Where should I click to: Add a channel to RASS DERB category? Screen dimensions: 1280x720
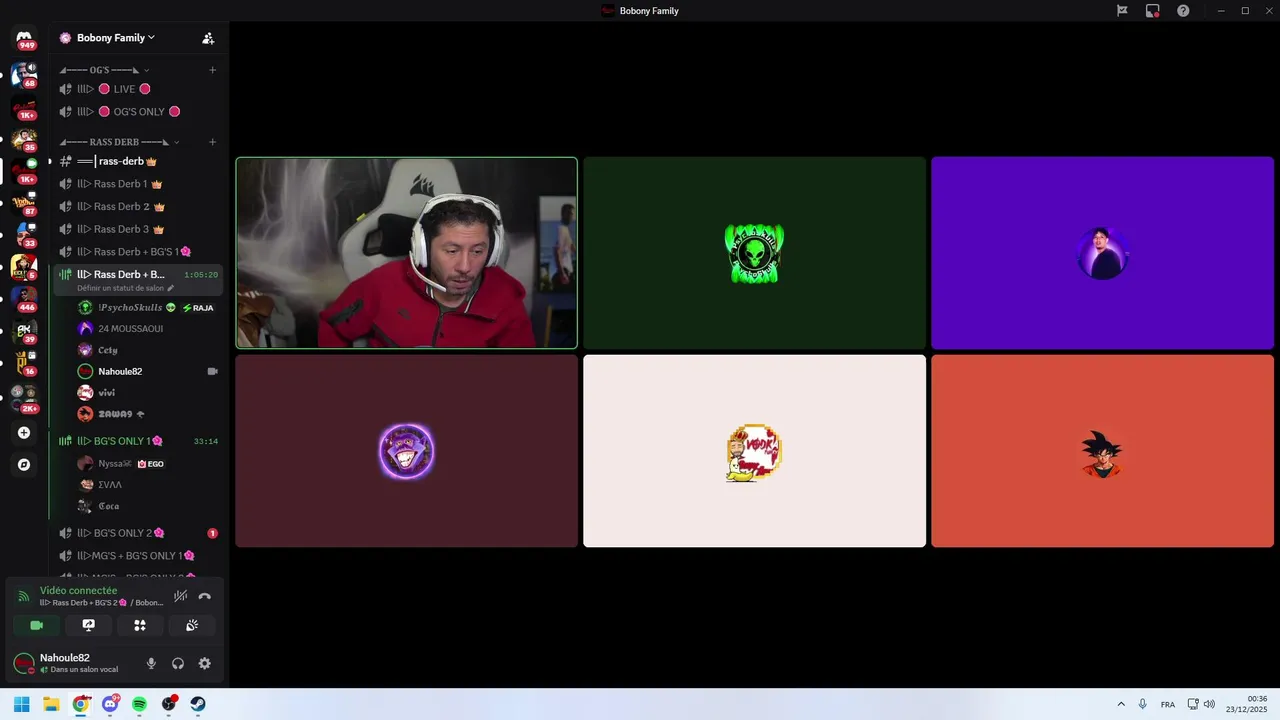click(x=212, y=142)
